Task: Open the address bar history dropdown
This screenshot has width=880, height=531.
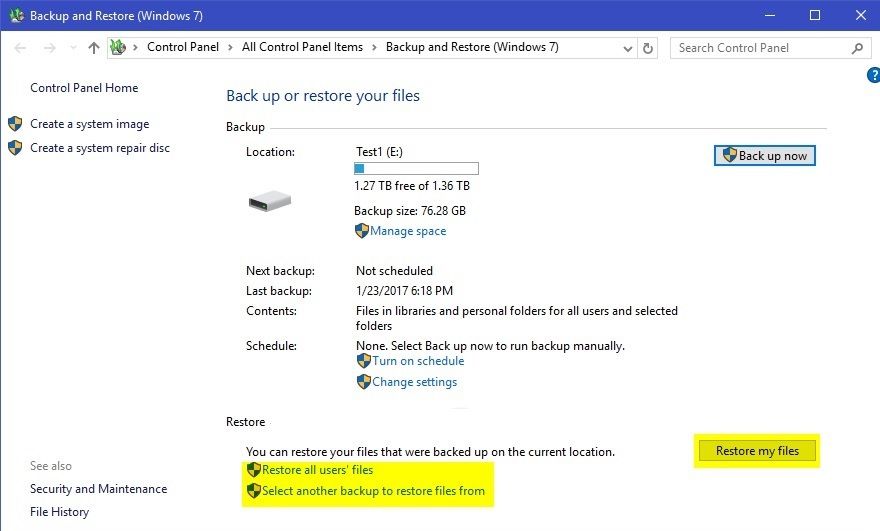Action: click(x=627, y=49)
